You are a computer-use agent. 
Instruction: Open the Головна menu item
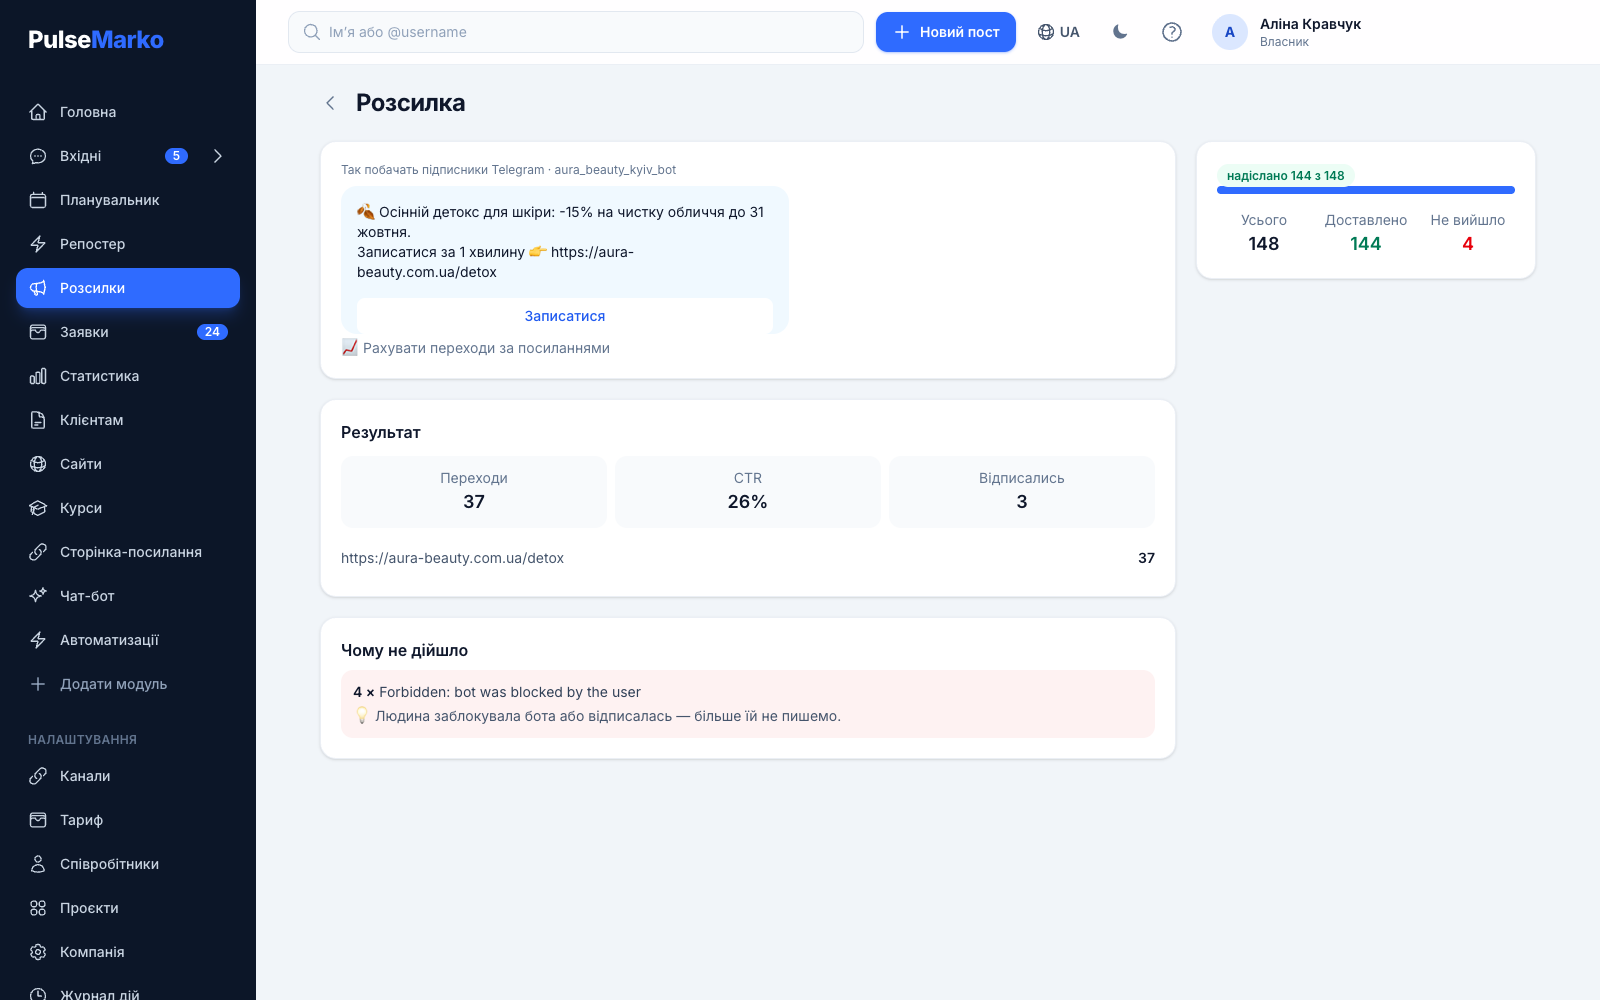point(128,112)
